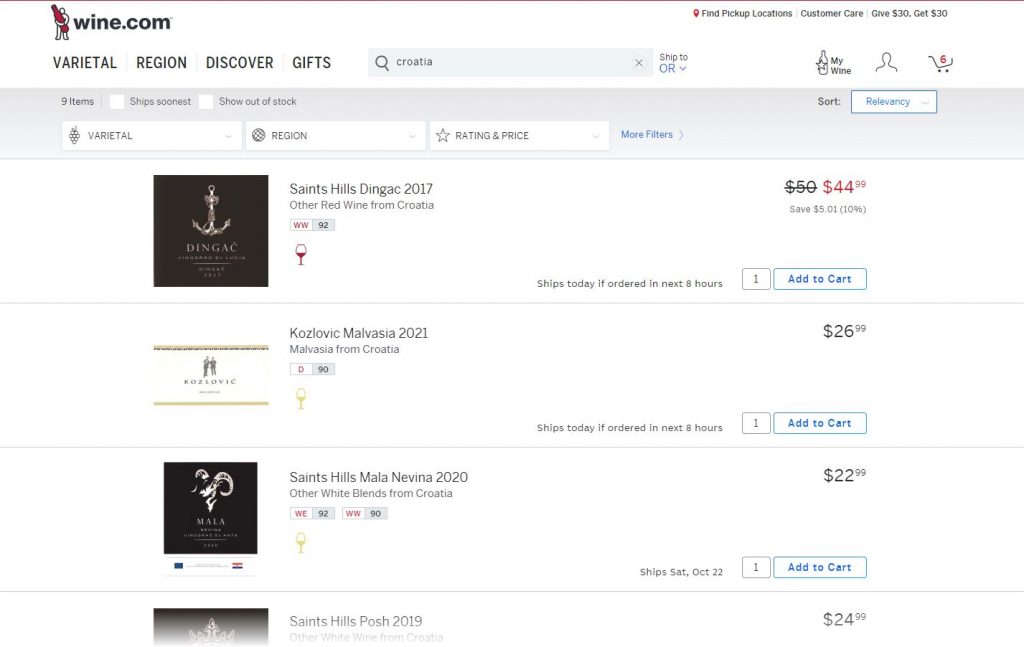Open Saints Hills Mala Nevina 2020 product title
Viewport: 1024px width, 647px height.
point(379,477)
